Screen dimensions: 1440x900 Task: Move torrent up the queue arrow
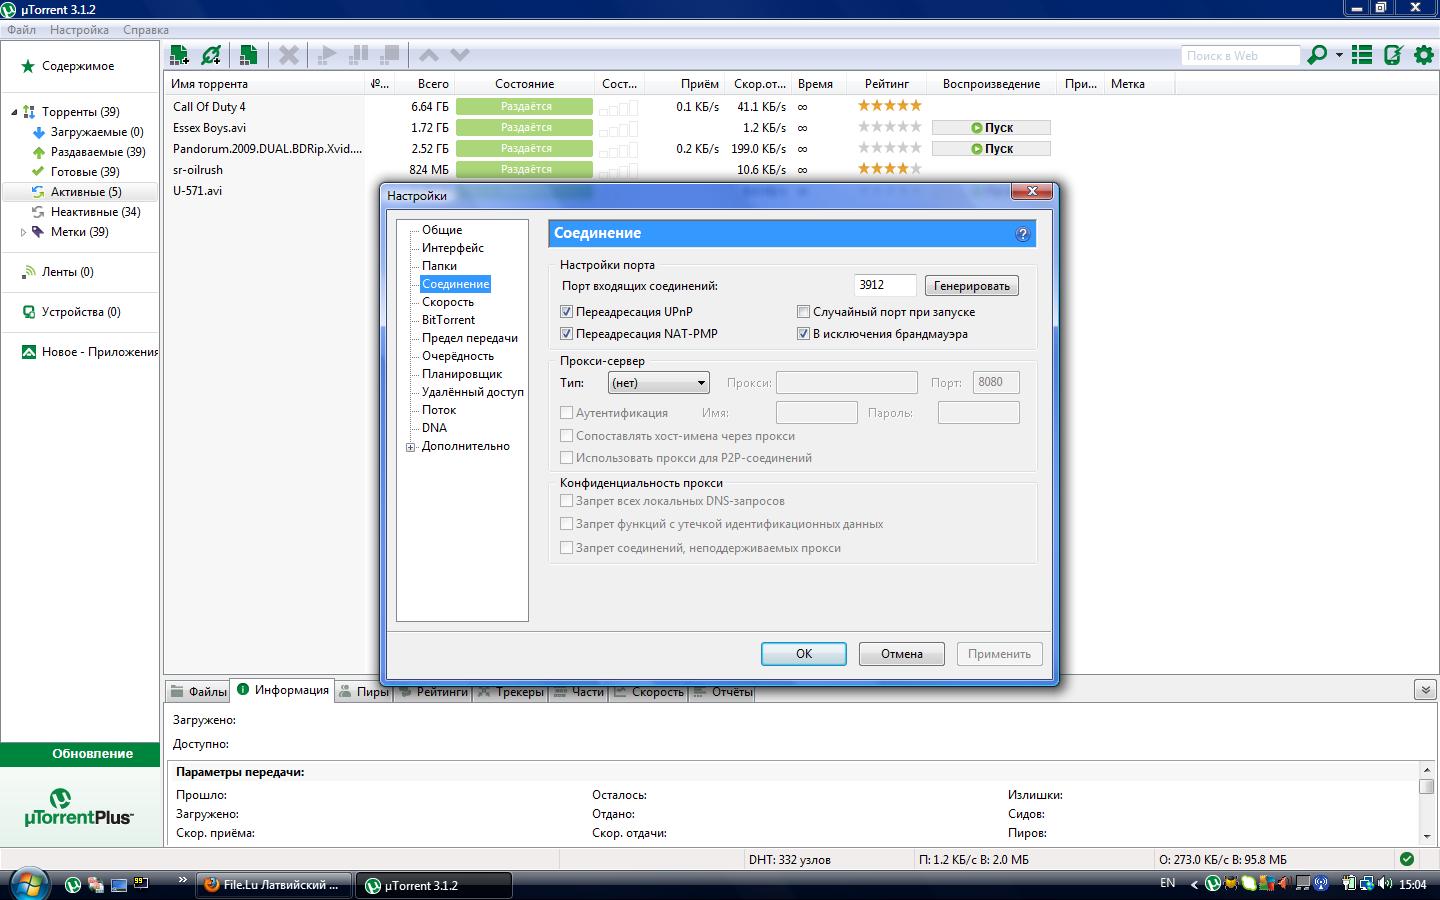429,55
